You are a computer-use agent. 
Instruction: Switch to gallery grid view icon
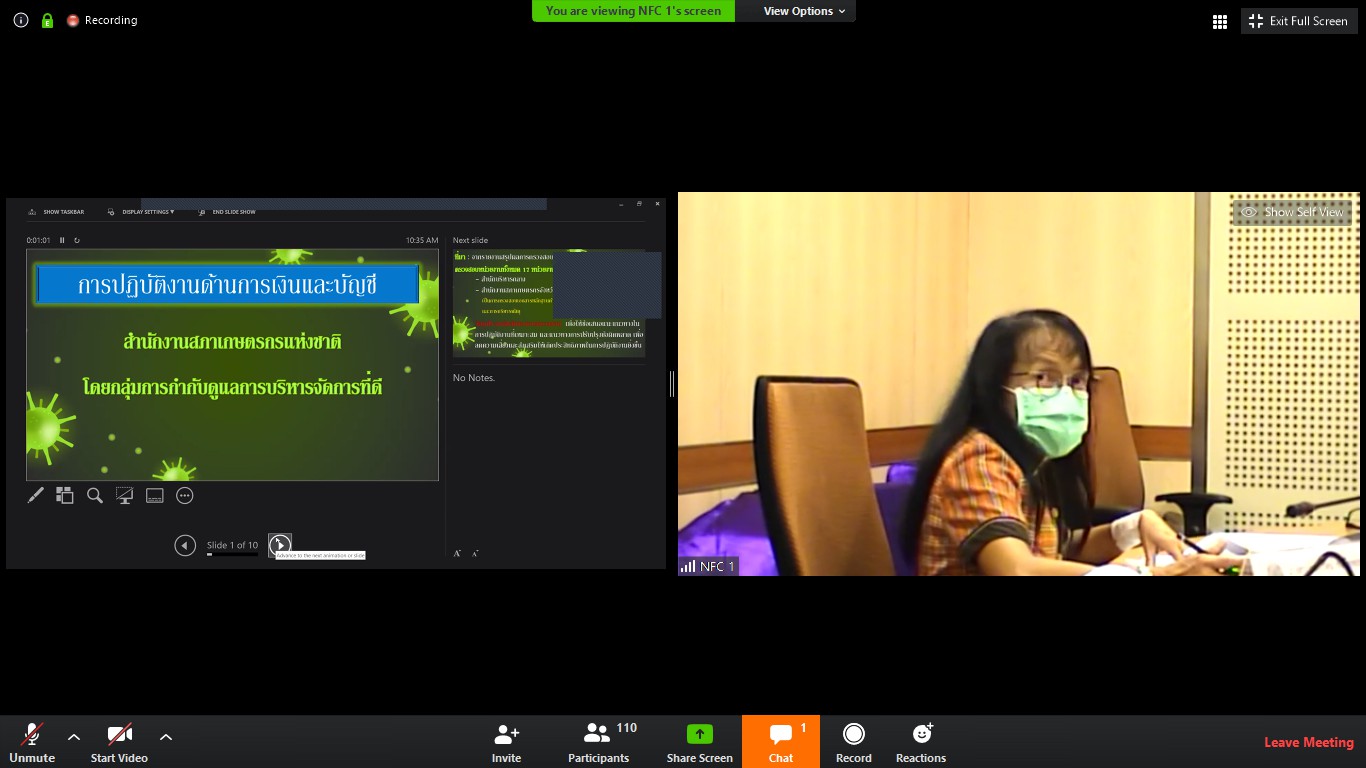(1220, 21)
